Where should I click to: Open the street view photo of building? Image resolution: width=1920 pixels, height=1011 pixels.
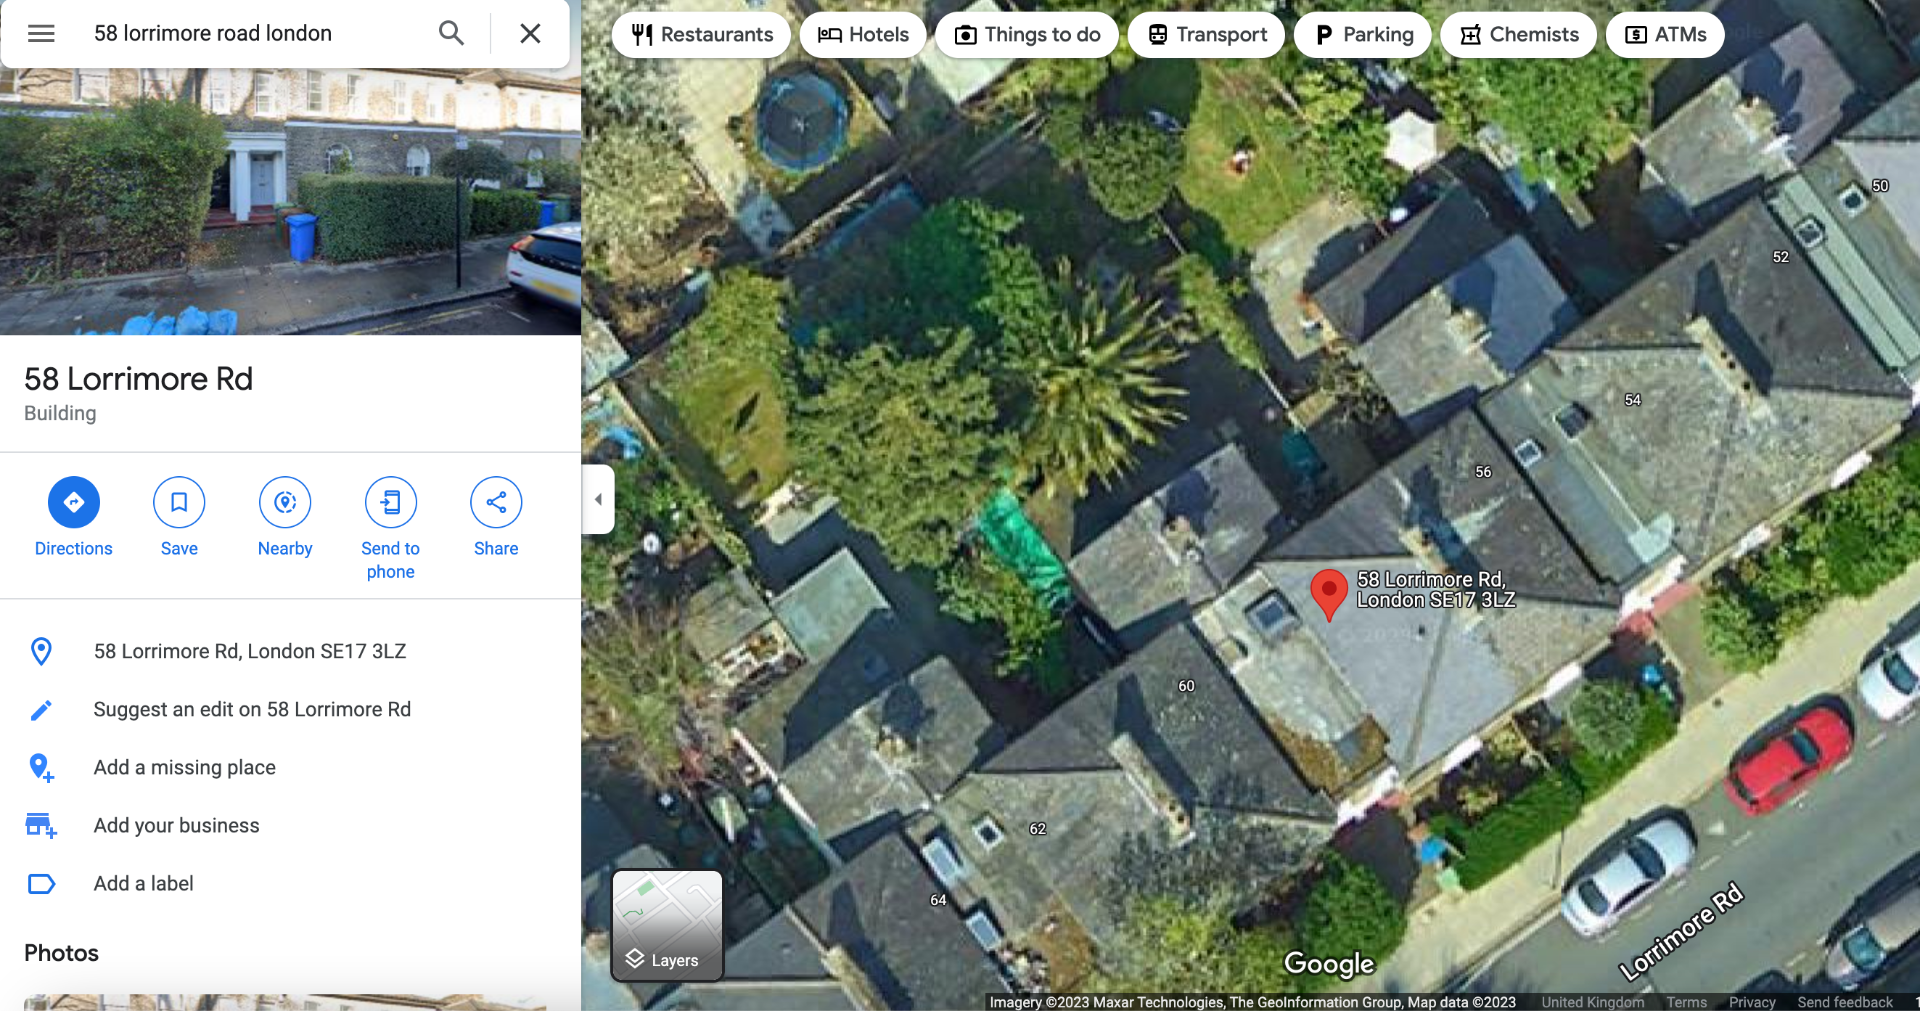click(x=290, y=201)
